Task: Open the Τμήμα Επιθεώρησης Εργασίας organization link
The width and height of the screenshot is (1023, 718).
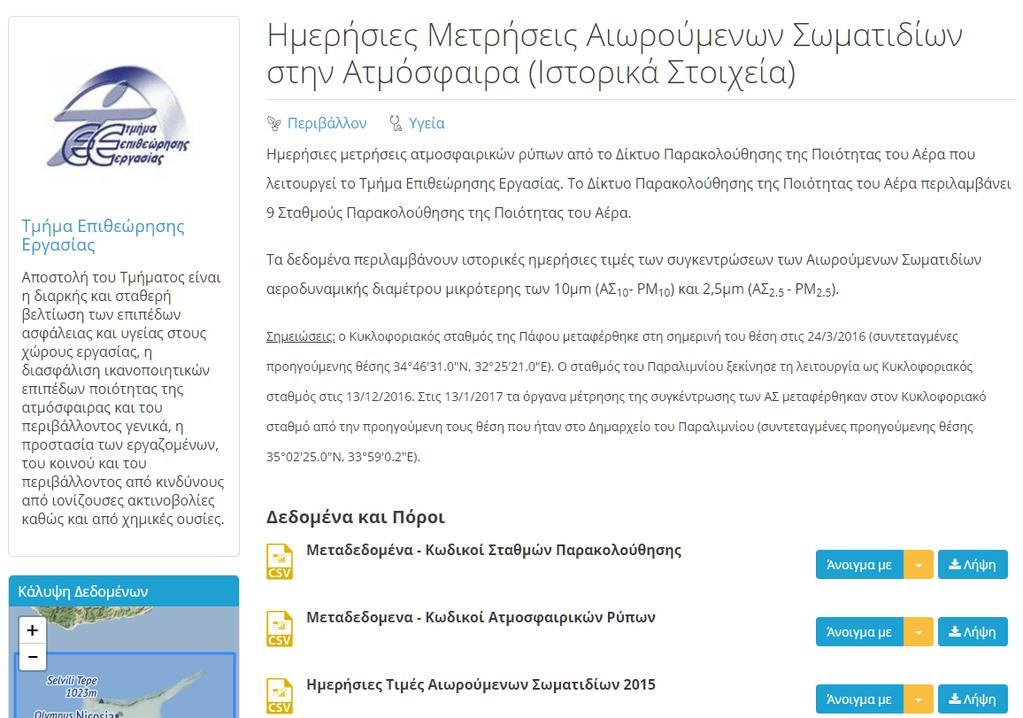Action: (102, 235)
